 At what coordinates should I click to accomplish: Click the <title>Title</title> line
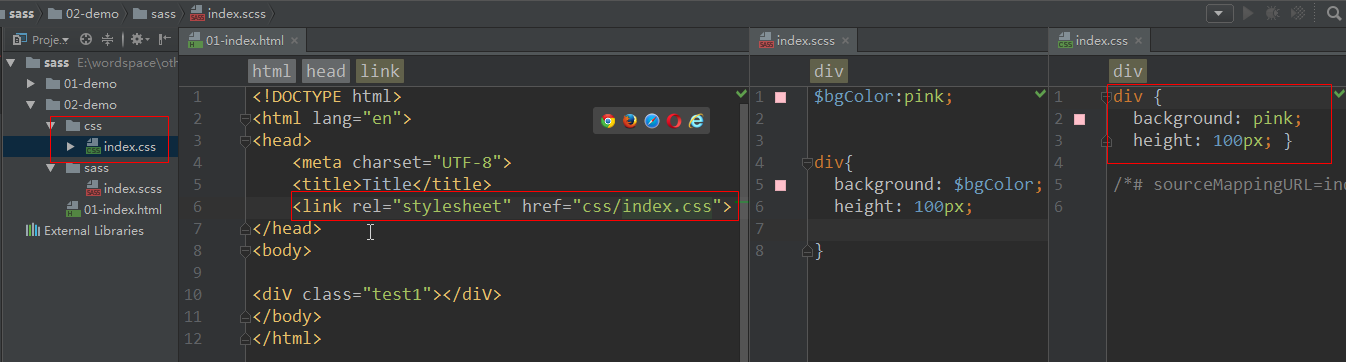(x=392, y=185)
